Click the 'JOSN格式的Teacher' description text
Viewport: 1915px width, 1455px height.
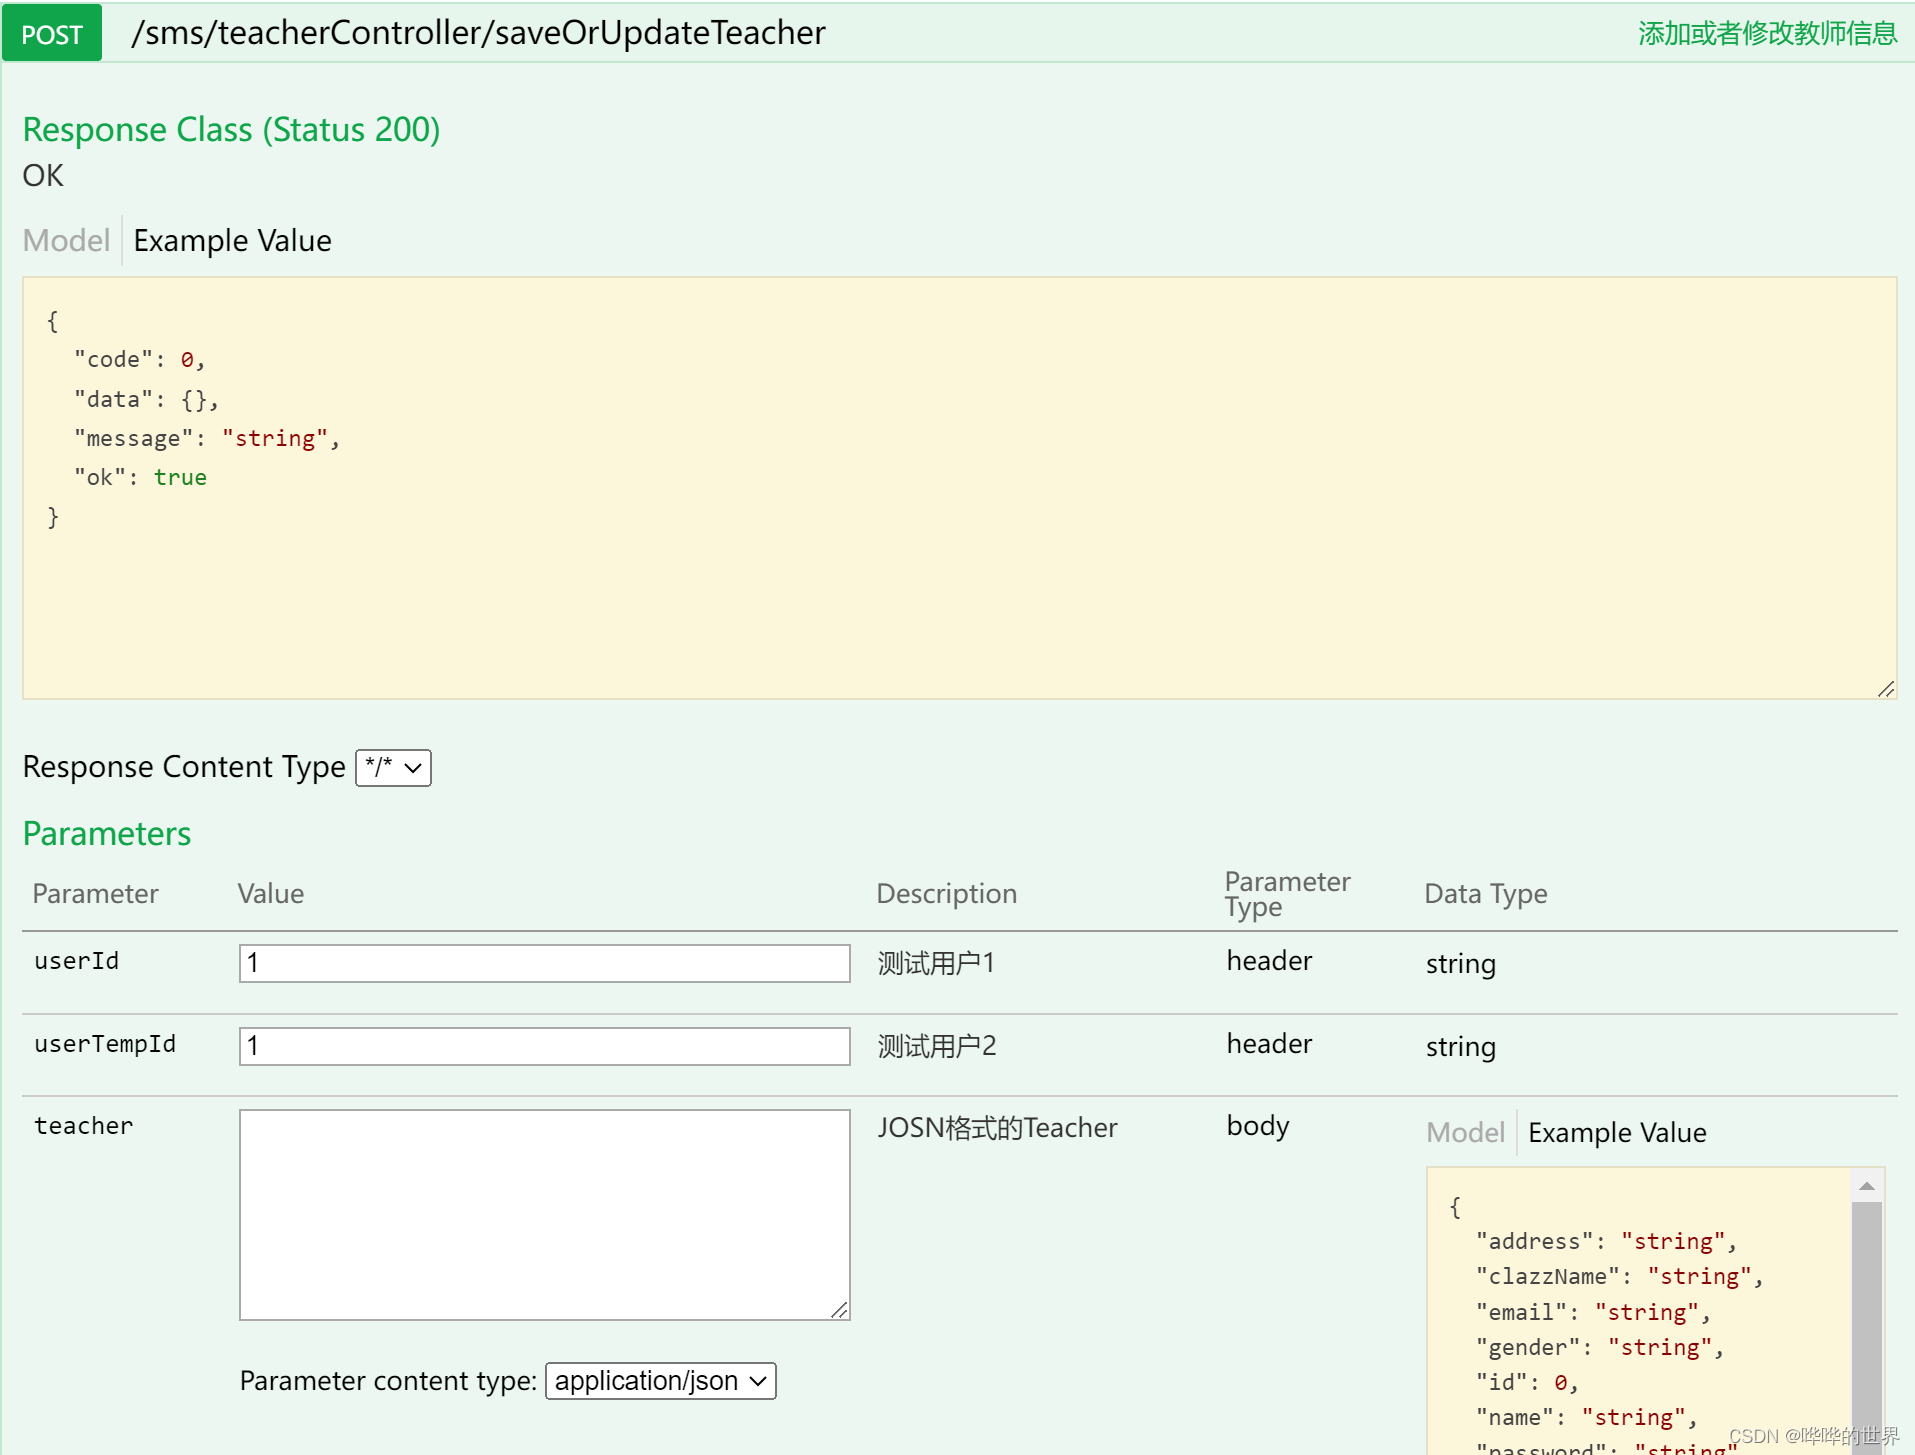[997, 1128]
